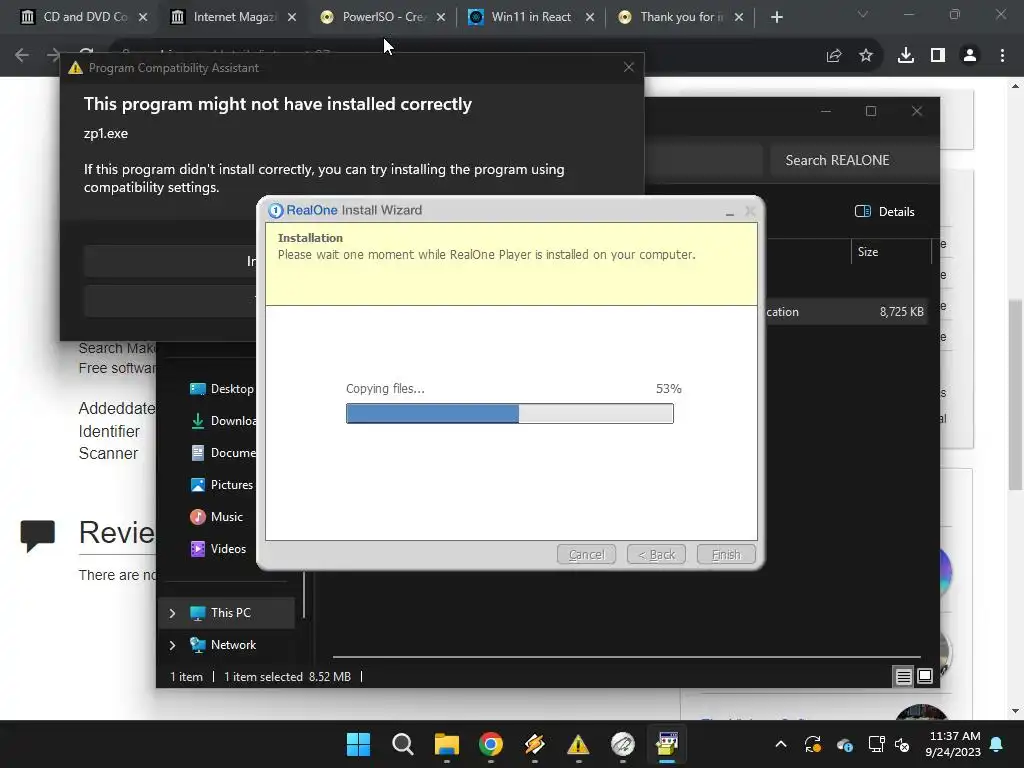Click the OneDrive cloud tray icon
Viewport: 1024px width, 768px height.
(x=844, y=744)
